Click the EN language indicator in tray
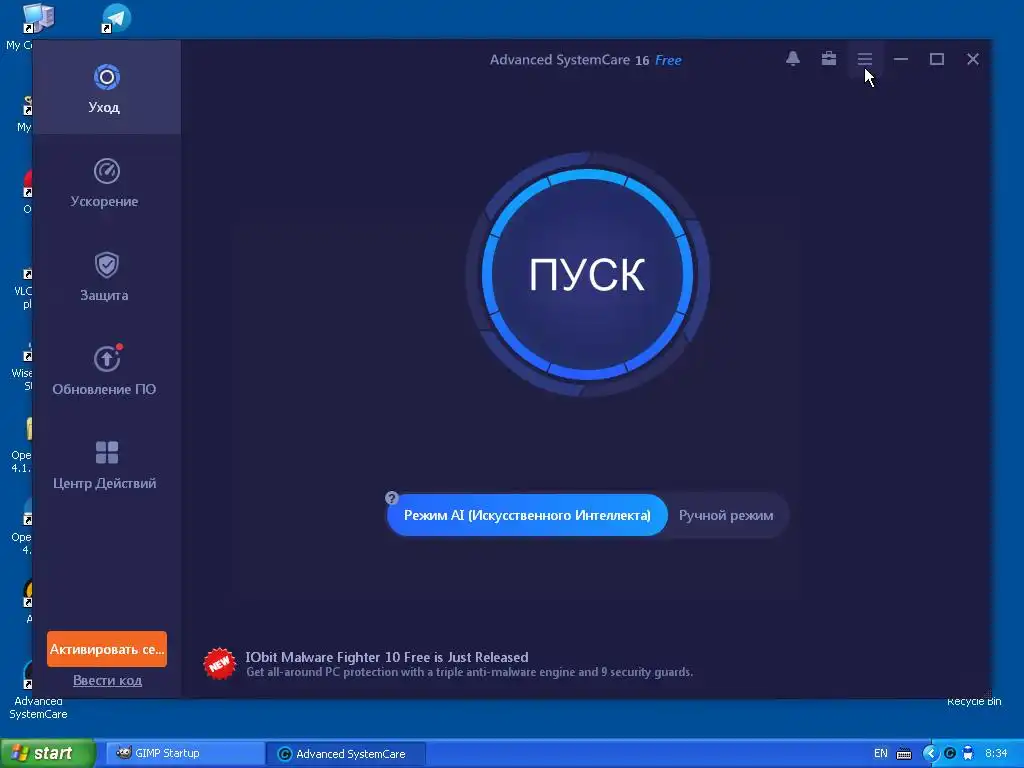Viewport: 1024px width, 768px height. pyautogui.click(x=880, y=753)
